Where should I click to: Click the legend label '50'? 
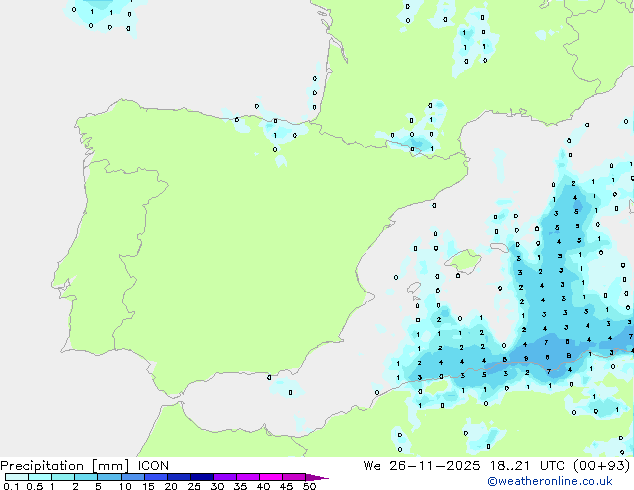[310, 486]
